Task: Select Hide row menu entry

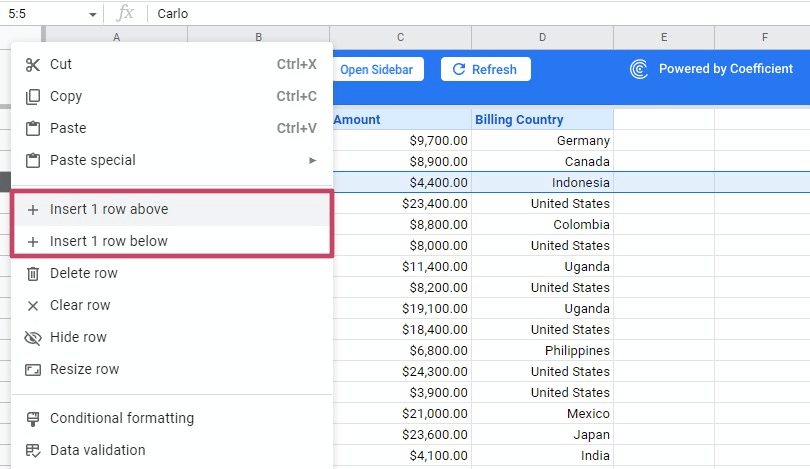Action: click(172, 337)
